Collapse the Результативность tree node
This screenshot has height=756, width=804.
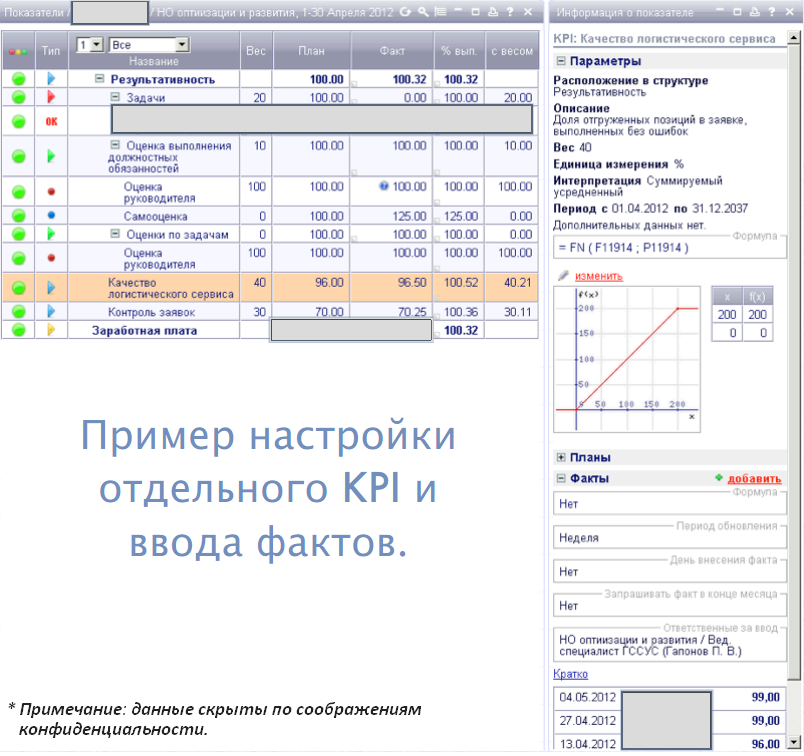[100, 78]
